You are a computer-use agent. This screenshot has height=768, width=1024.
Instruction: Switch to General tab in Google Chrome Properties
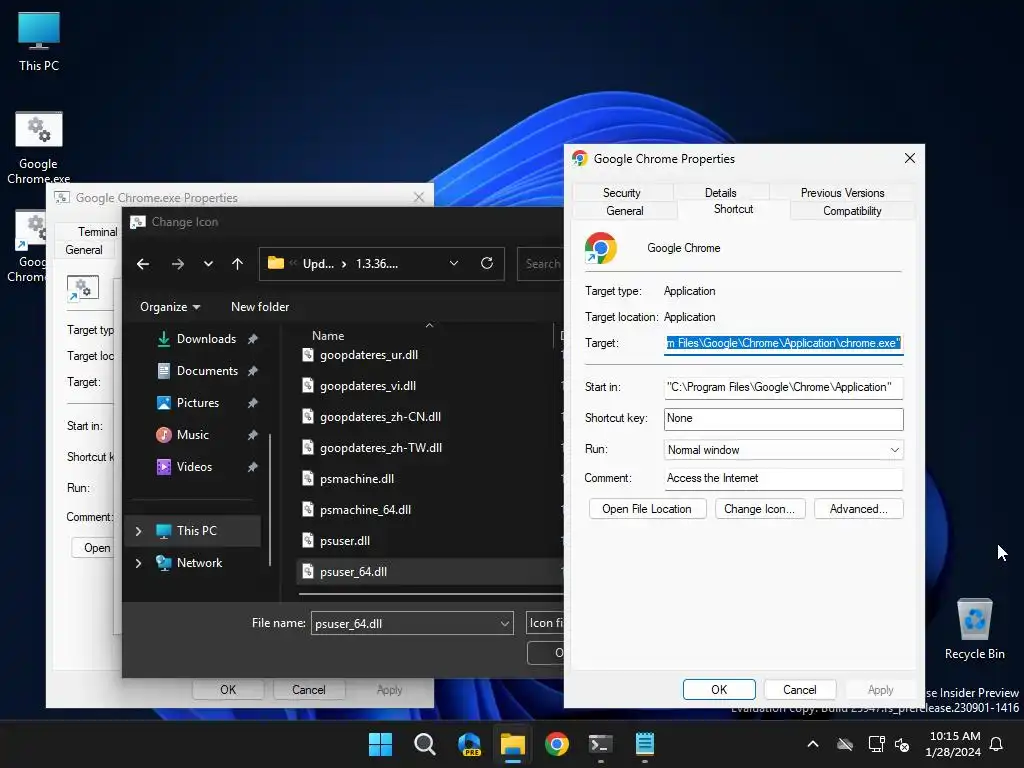(x=624, y=211)
